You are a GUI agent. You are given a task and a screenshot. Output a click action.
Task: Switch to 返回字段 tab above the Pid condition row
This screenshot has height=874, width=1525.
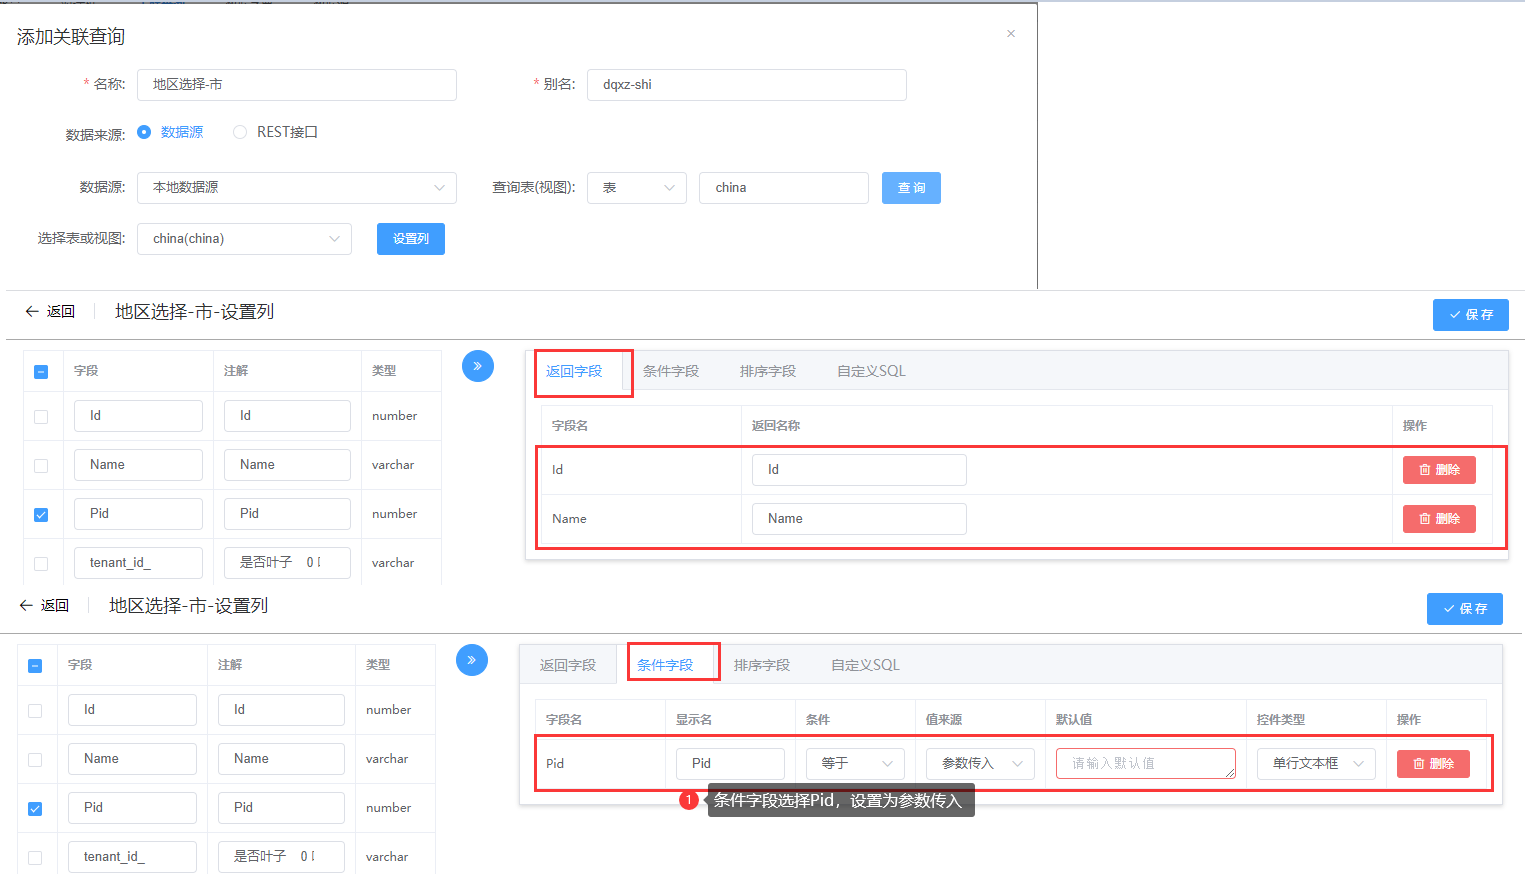click(568, 665)
